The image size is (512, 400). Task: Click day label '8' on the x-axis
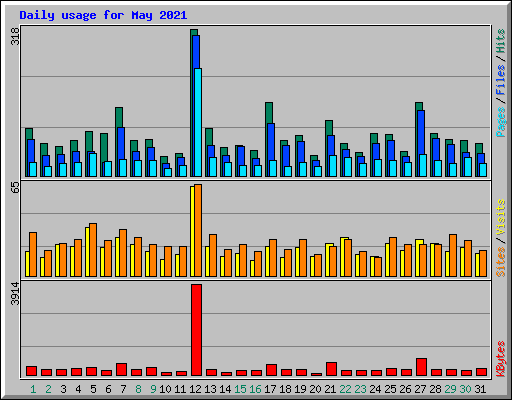tap(138, 389)
